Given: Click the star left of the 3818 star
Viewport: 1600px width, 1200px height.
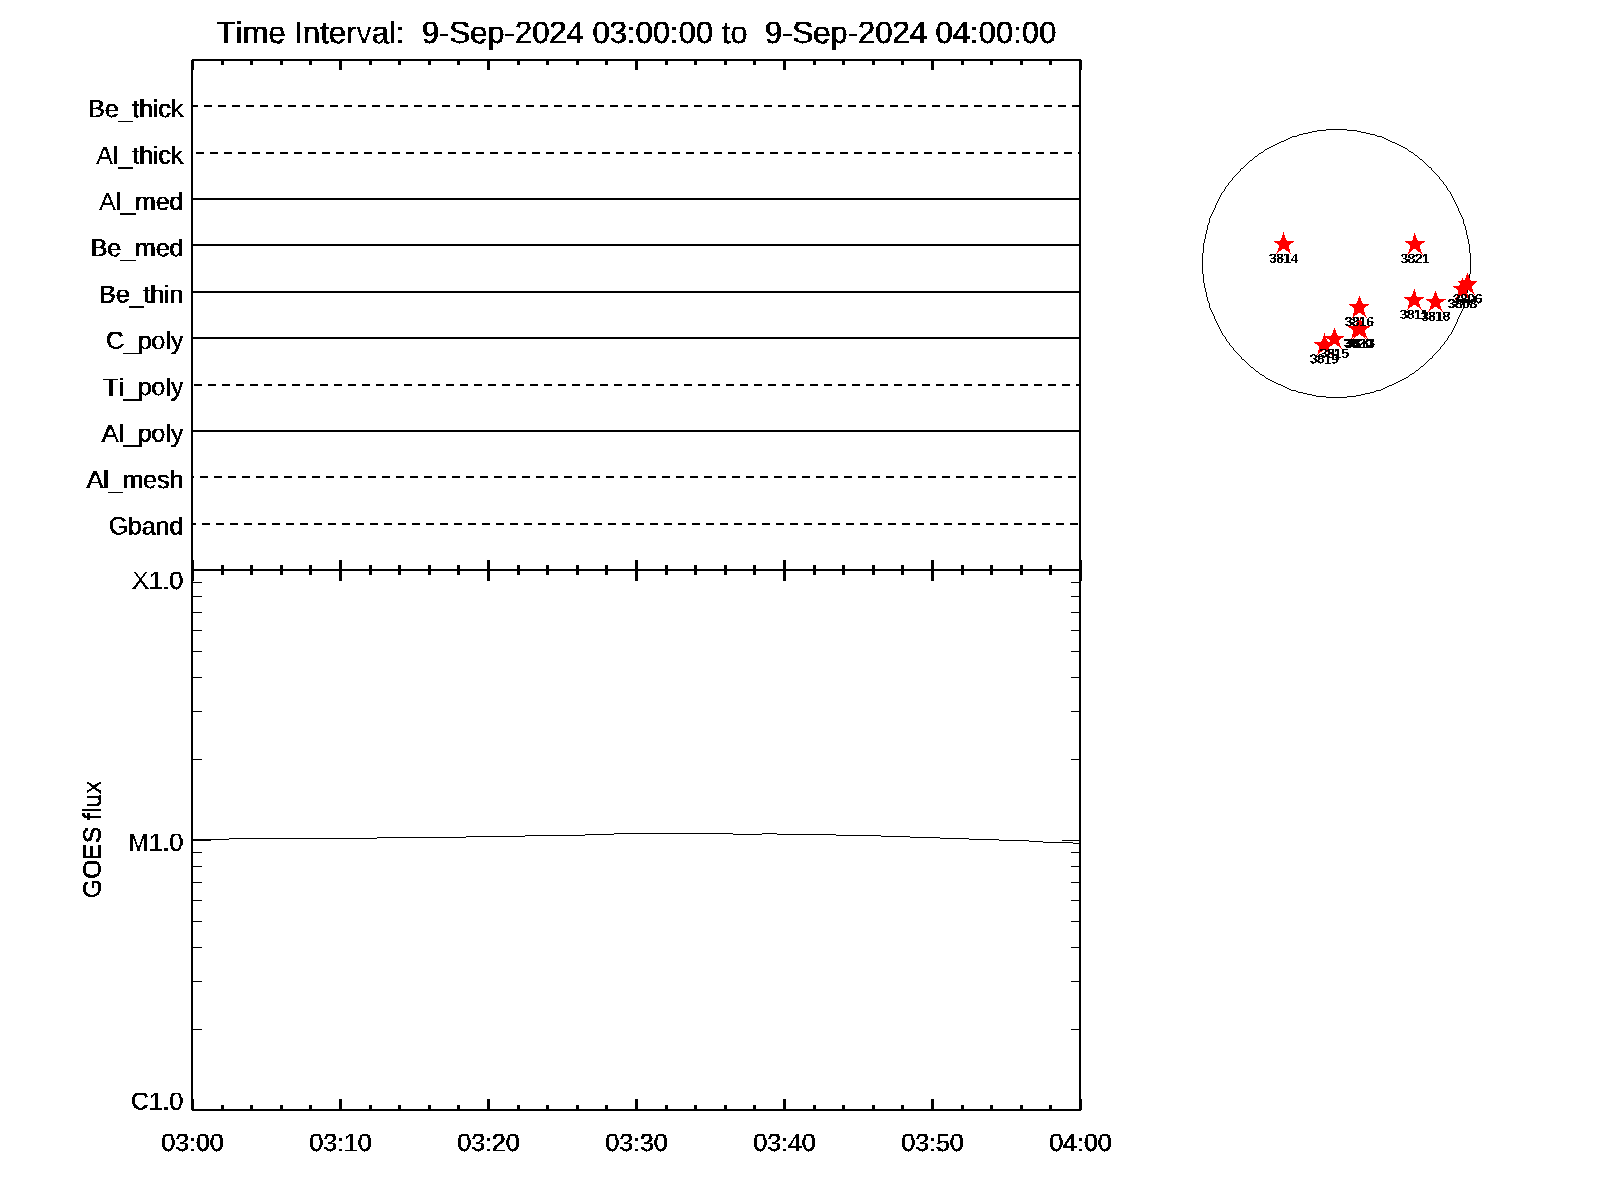Looking at the screenshot, I should [1413, 300].
